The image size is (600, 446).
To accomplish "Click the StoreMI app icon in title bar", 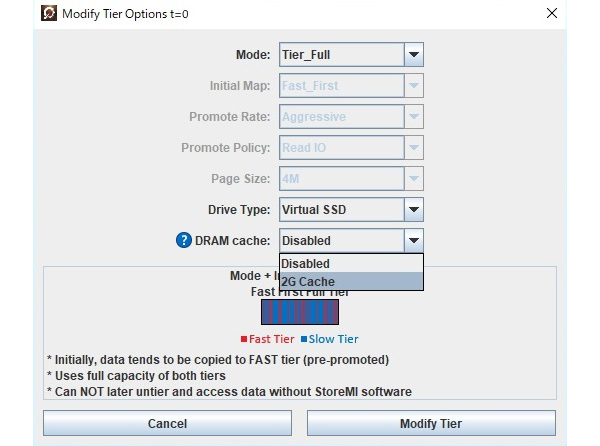I will [x=49, y=13].
